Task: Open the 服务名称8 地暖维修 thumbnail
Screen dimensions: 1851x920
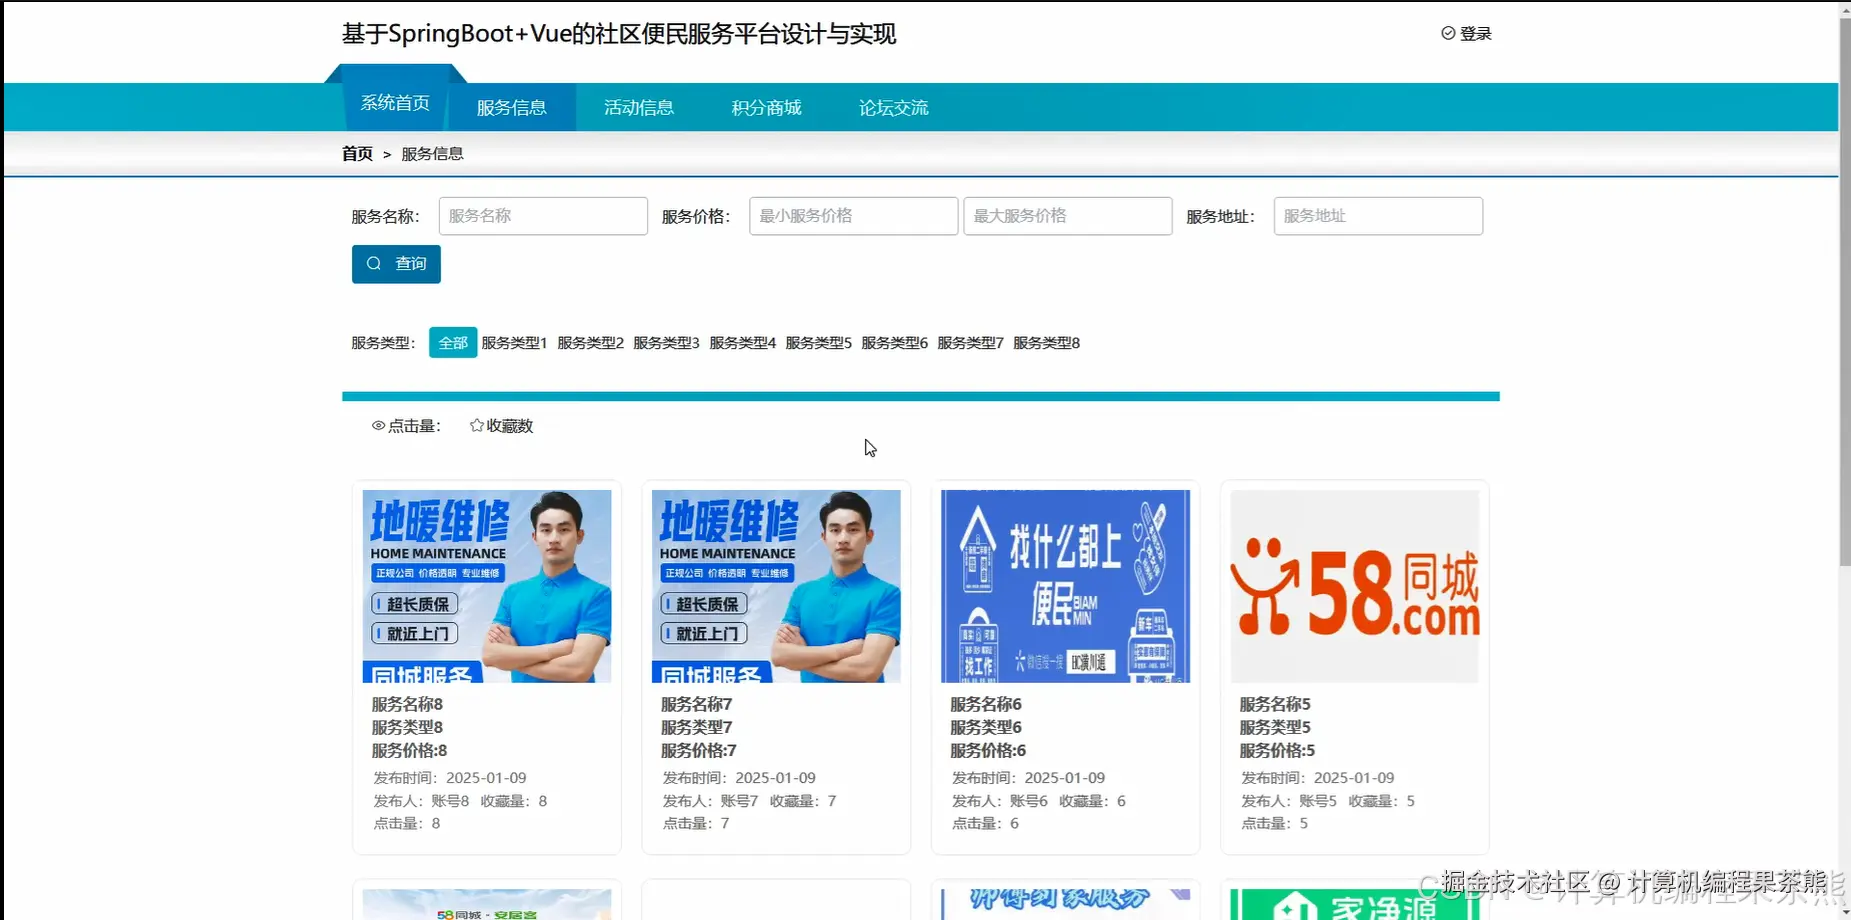Action: (x=486, y=586)
